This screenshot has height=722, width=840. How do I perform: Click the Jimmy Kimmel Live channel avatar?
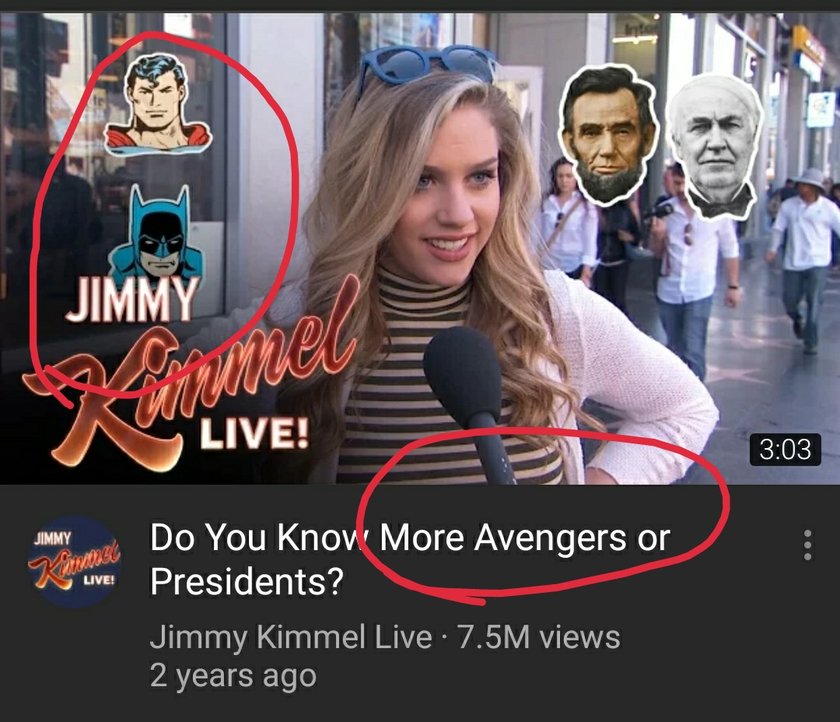click(x=74, y=561)
